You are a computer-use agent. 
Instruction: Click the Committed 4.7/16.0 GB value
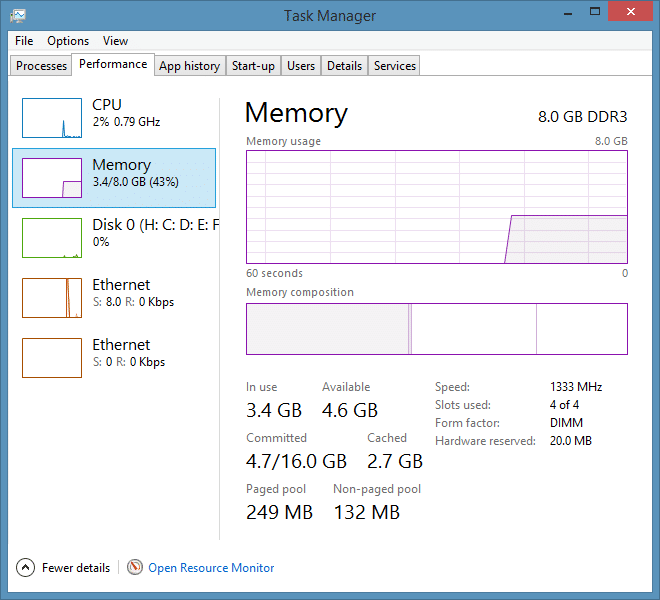pos(296,461)
